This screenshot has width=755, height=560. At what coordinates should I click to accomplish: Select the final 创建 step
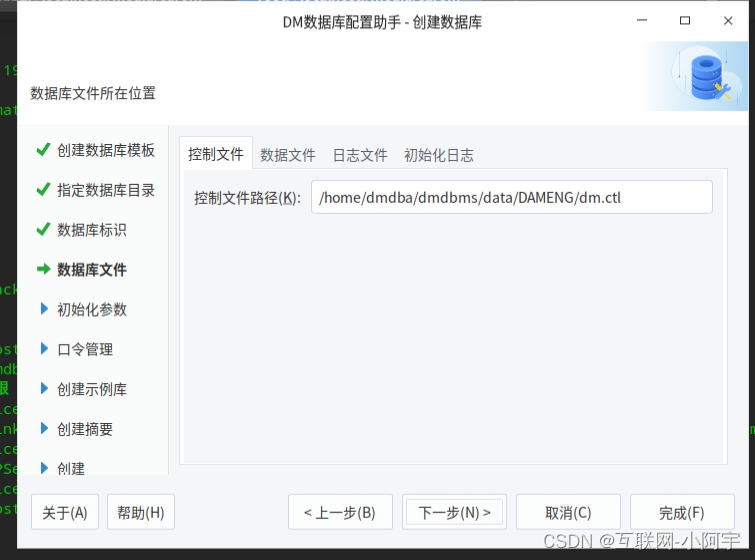pos(71,468)
